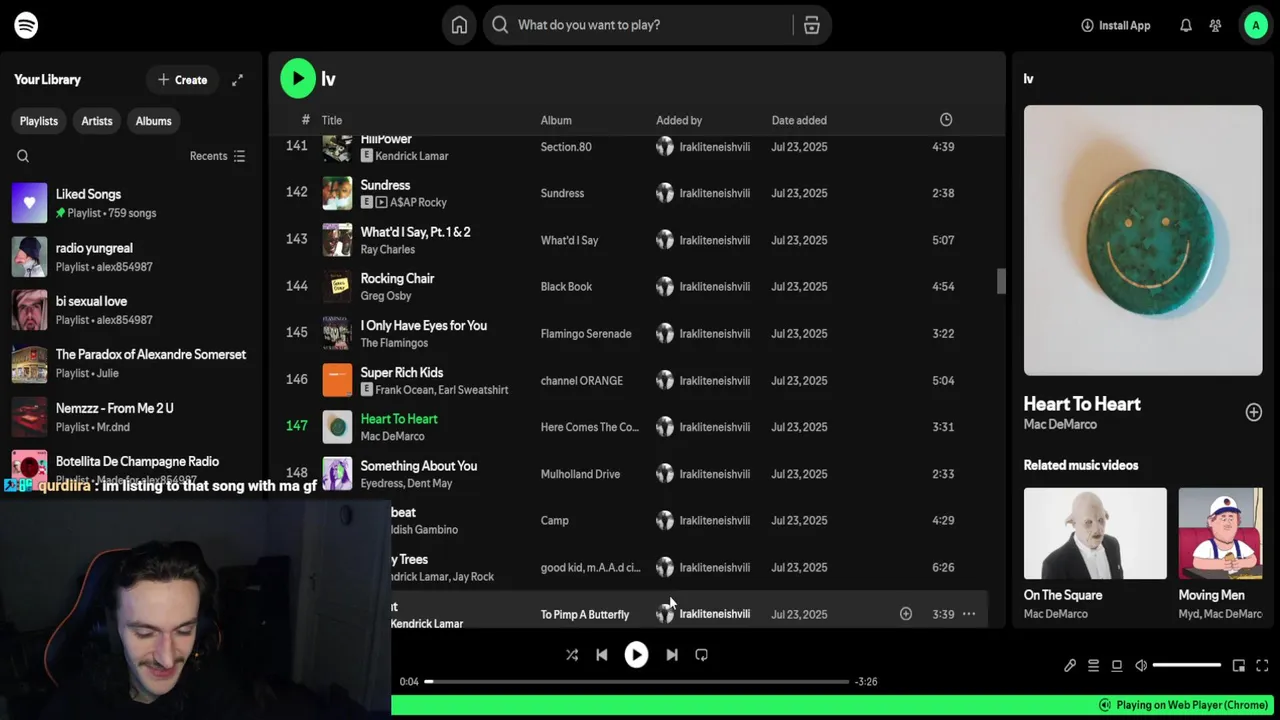Filter library by Albums

(154, 121)
